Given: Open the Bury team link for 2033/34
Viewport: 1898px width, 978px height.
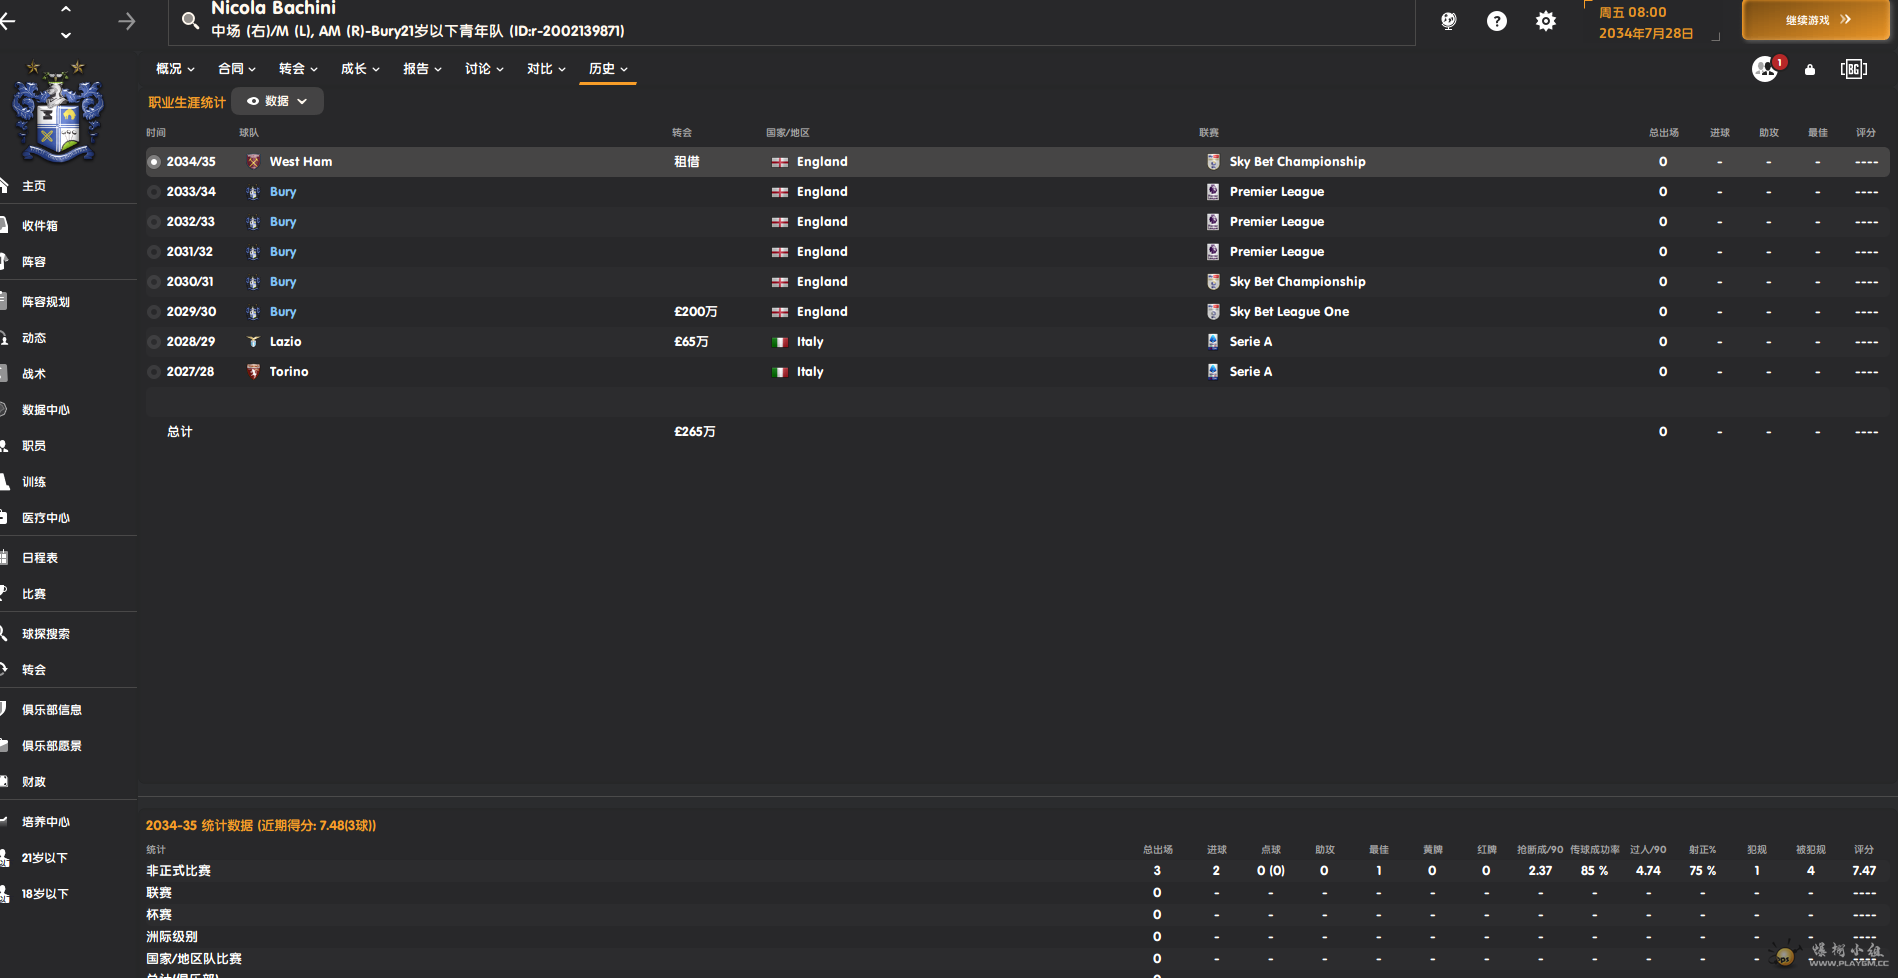Looking at the screenshot, I should click(x=283, y=192).
